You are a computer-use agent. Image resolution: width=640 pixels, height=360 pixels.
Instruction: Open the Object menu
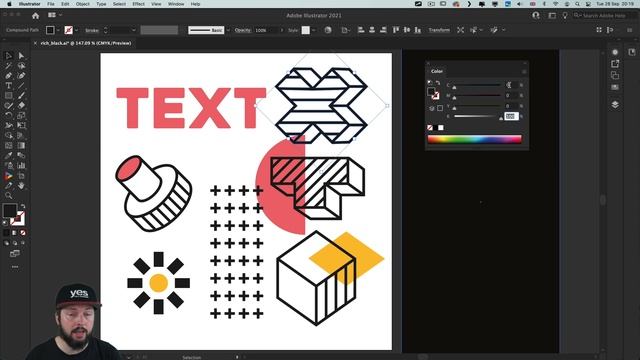[82, 4]
